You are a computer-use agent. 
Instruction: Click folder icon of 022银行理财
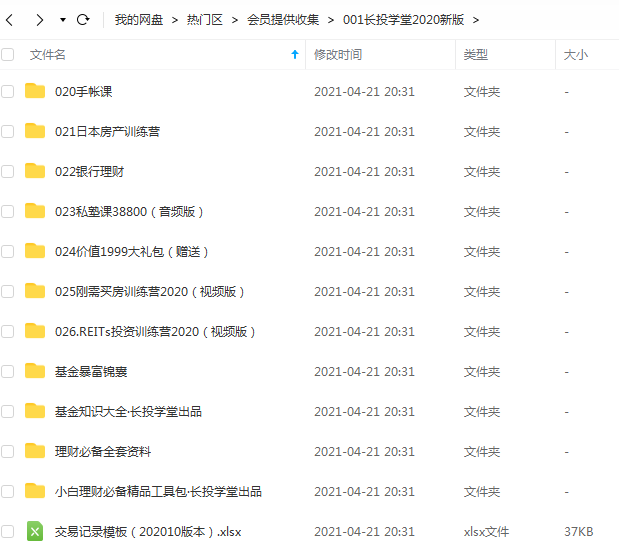(35, 171)
